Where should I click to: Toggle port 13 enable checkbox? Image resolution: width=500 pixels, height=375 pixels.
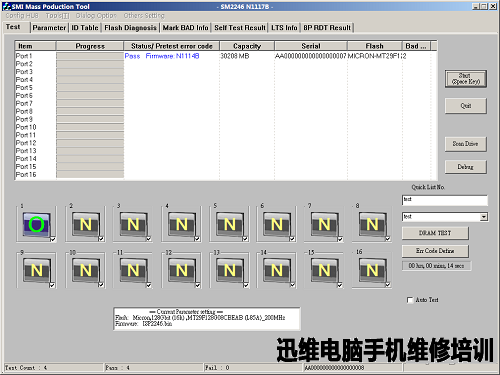point(246,285)
